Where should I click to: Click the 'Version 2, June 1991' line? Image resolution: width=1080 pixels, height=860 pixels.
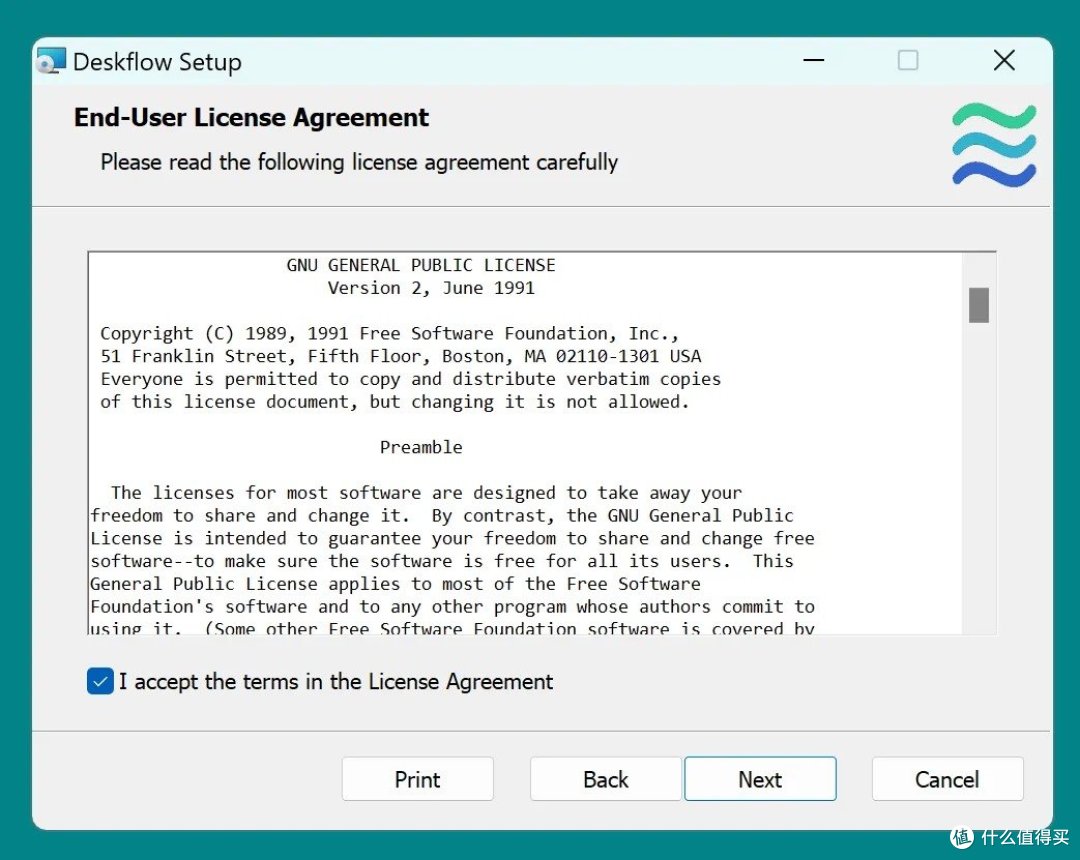[x=431, y=288]
